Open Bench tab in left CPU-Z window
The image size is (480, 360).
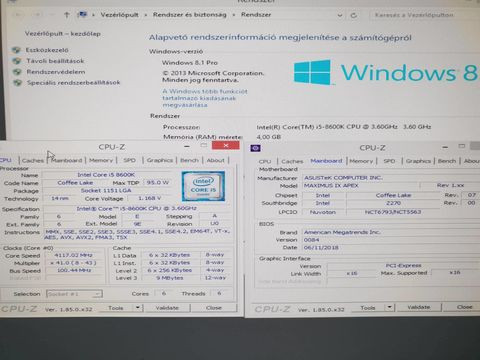(189, 160)
